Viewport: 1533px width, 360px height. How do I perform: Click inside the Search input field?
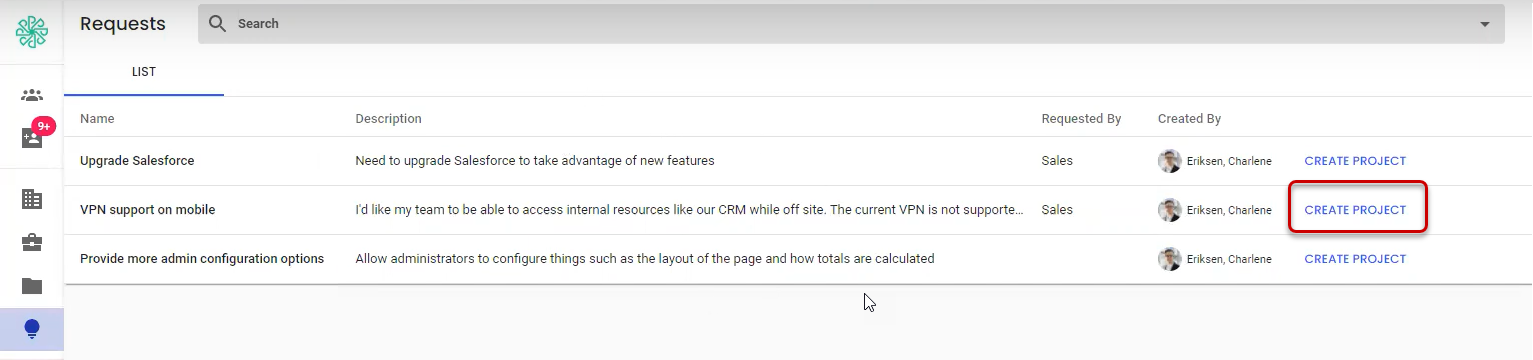[851, 24]
